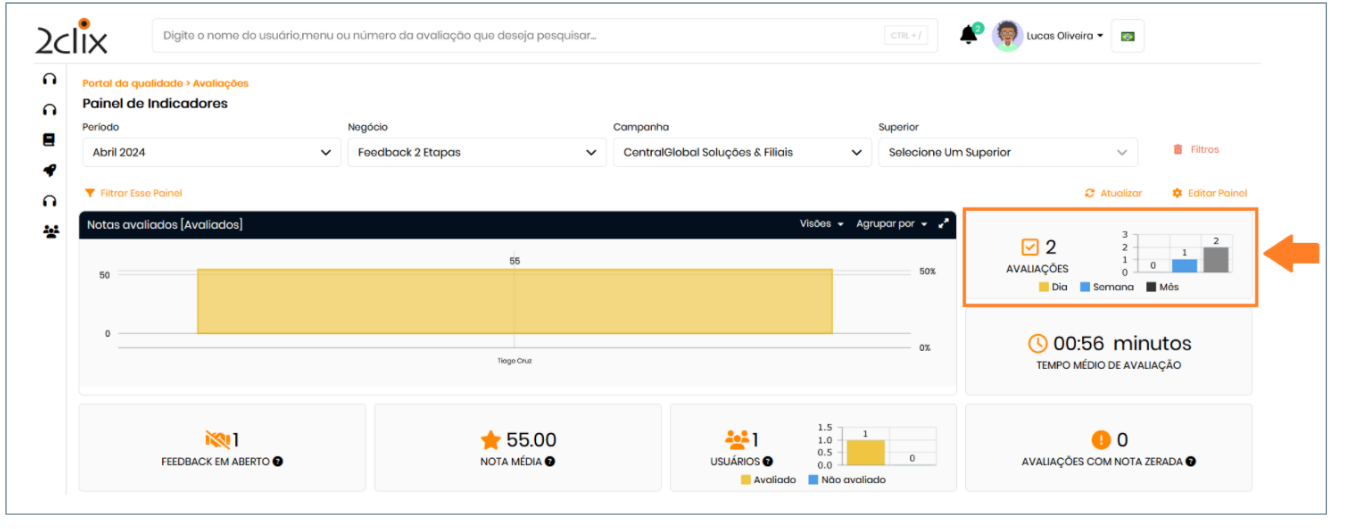
Task: Open the Visões menu
Action: 821,224
